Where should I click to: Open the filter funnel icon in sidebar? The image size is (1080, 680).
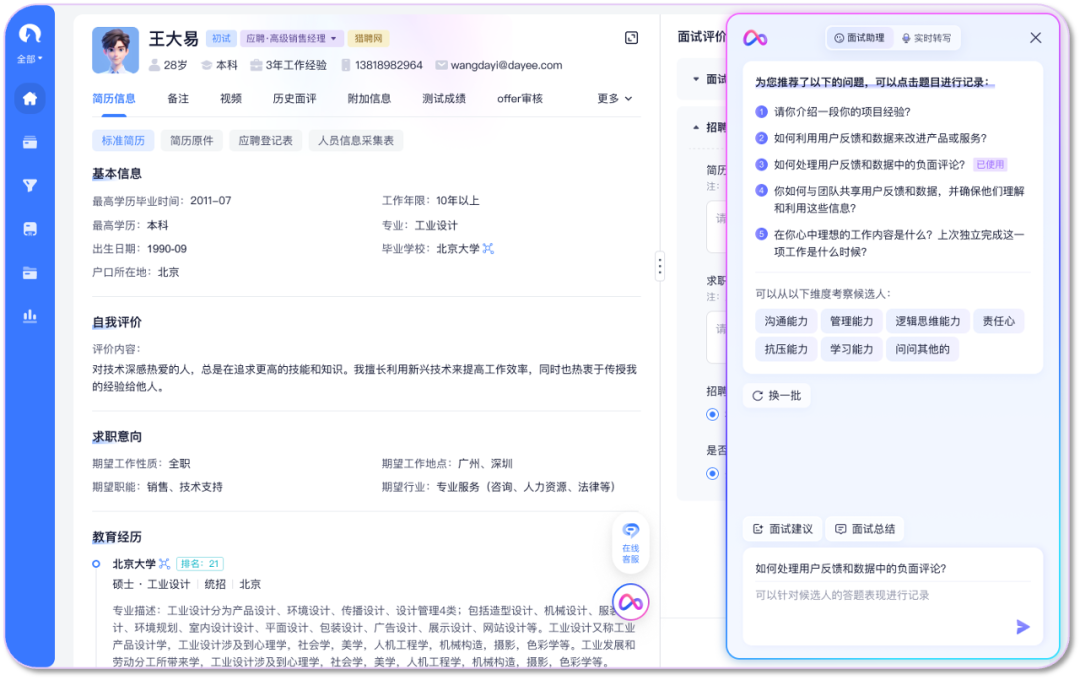[30, 182]
